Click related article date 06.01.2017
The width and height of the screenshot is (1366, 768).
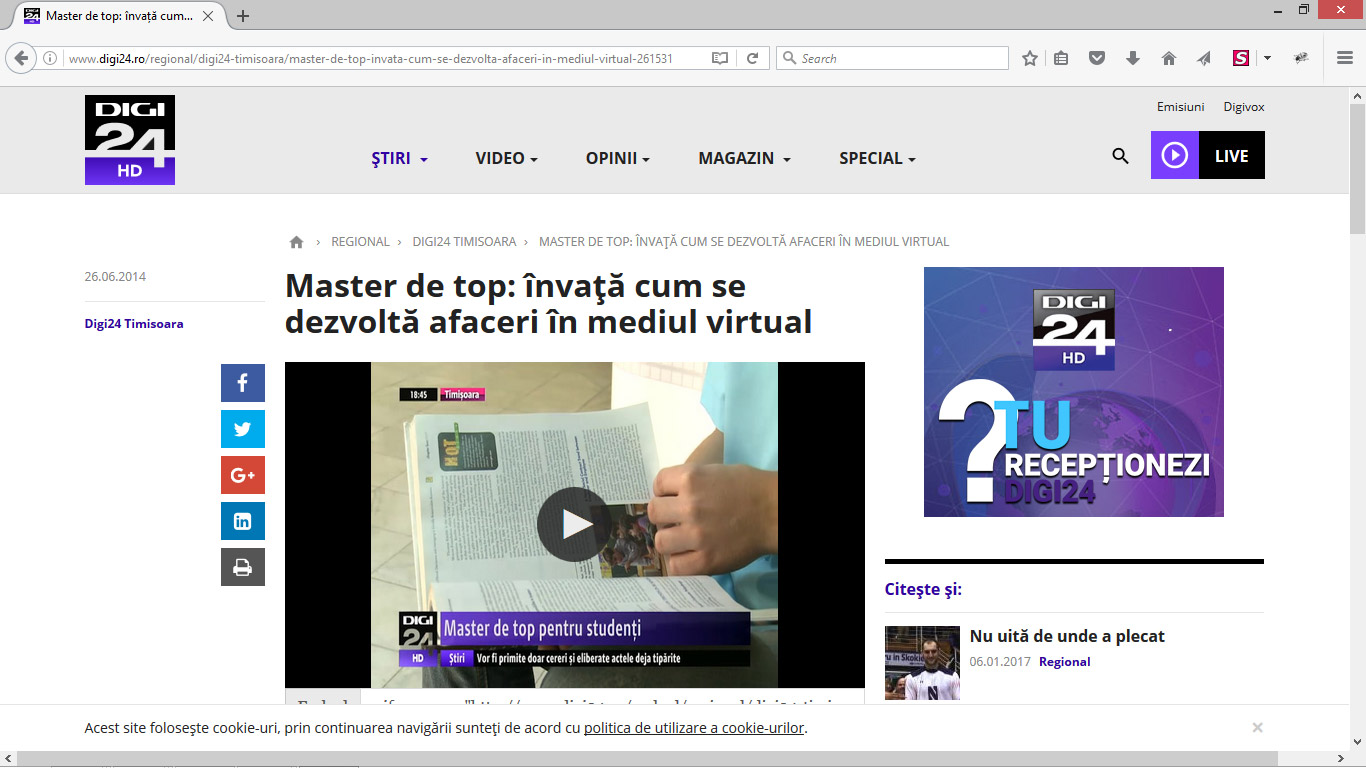999,662
